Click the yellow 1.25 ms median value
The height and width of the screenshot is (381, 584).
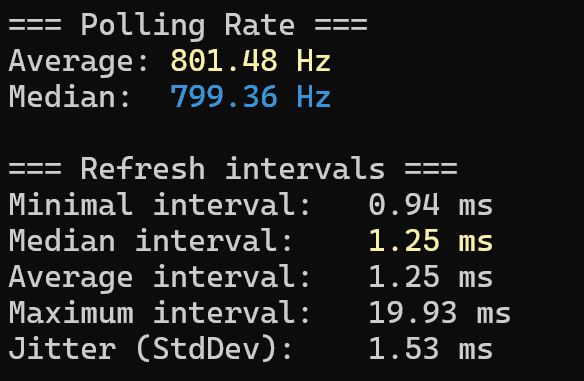point(431,241)
